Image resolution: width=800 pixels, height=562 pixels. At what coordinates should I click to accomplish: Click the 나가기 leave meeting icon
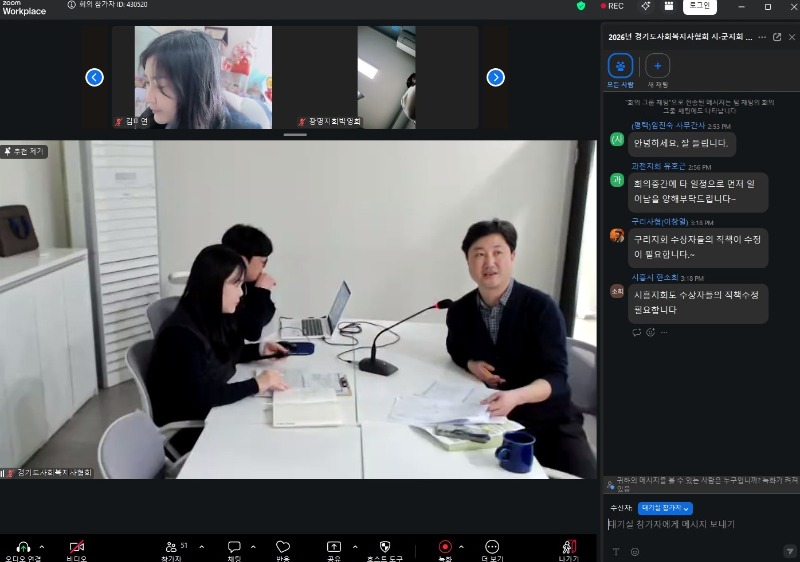(569, 547)
